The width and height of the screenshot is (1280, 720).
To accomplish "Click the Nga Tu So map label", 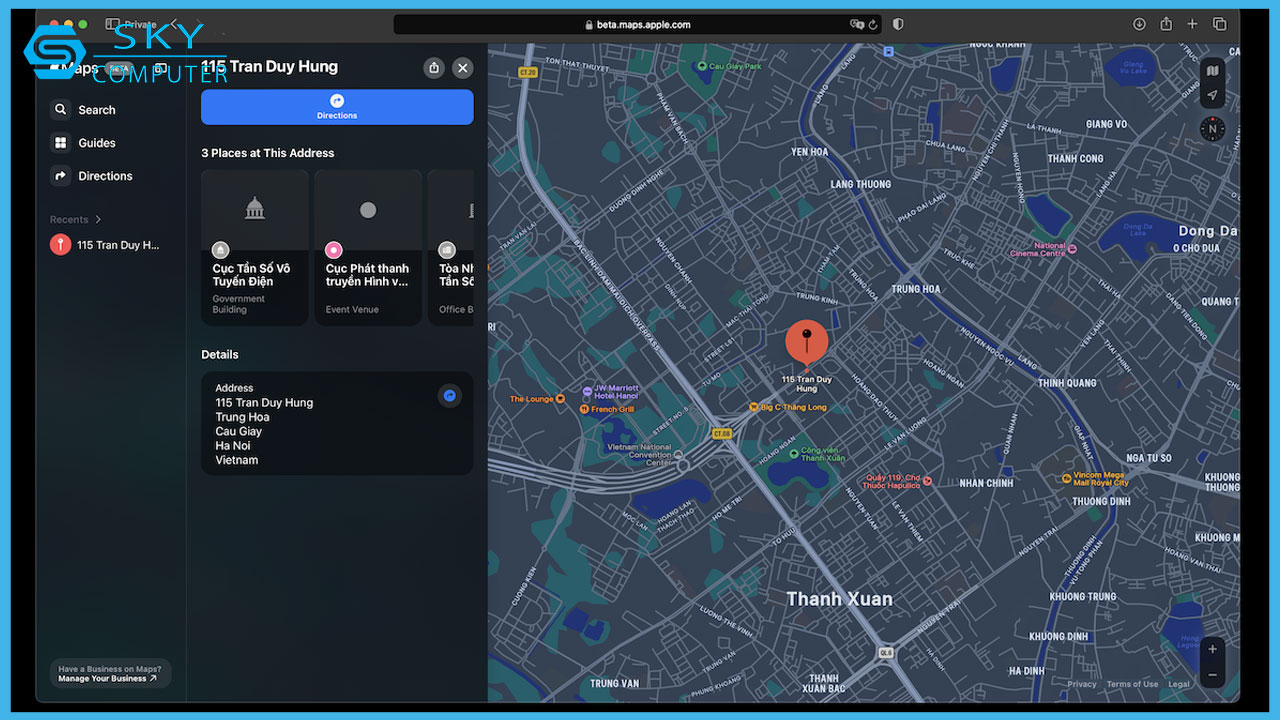I will click(x=1148, y=458).
